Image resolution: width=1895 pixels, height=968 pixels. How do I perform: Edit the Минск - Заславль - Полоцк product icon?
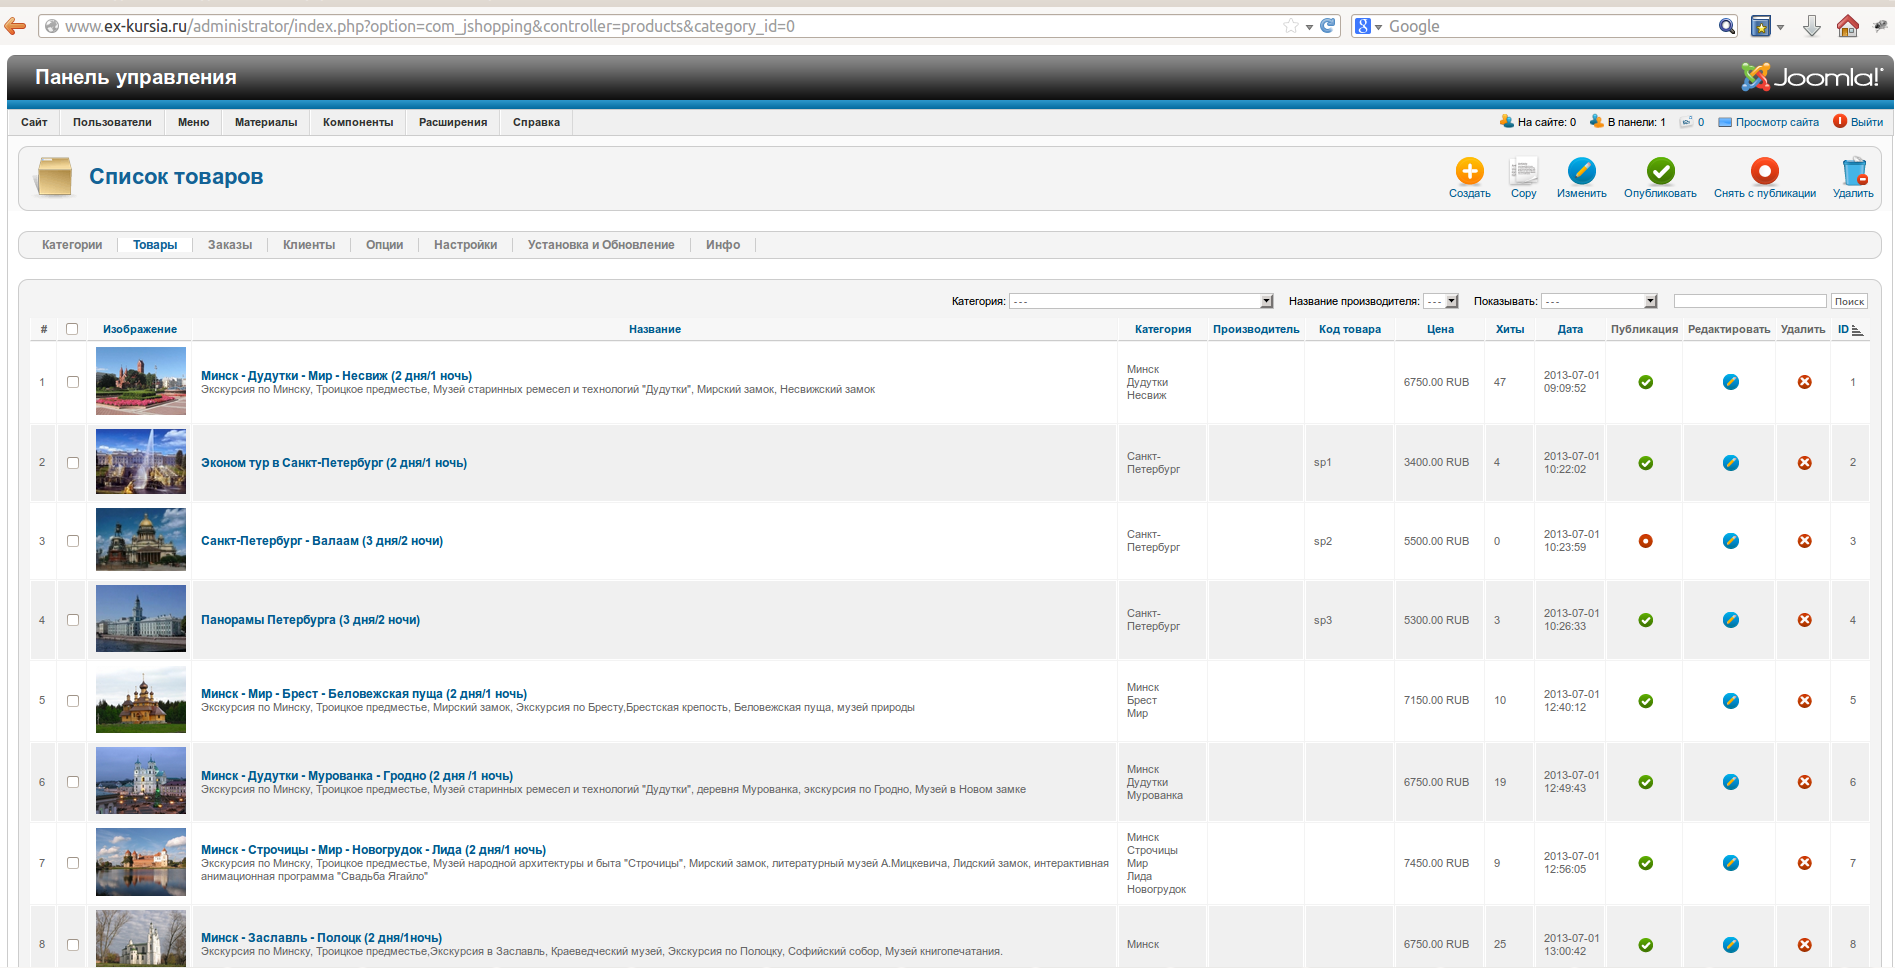(1730, 945)
